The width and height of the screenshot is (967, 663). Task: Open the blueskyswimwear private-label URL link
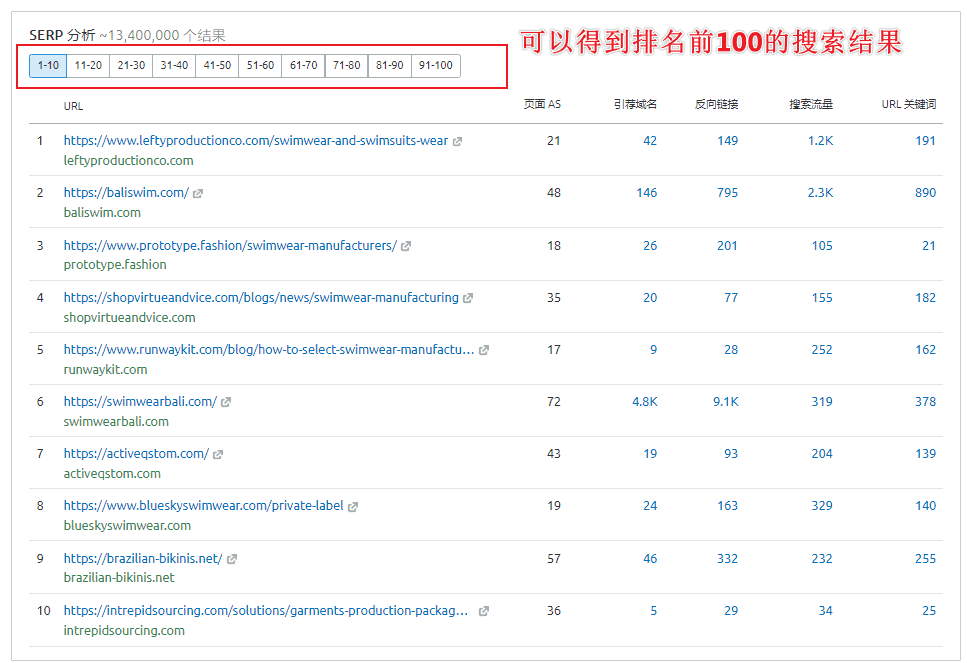tap(203, 506)
